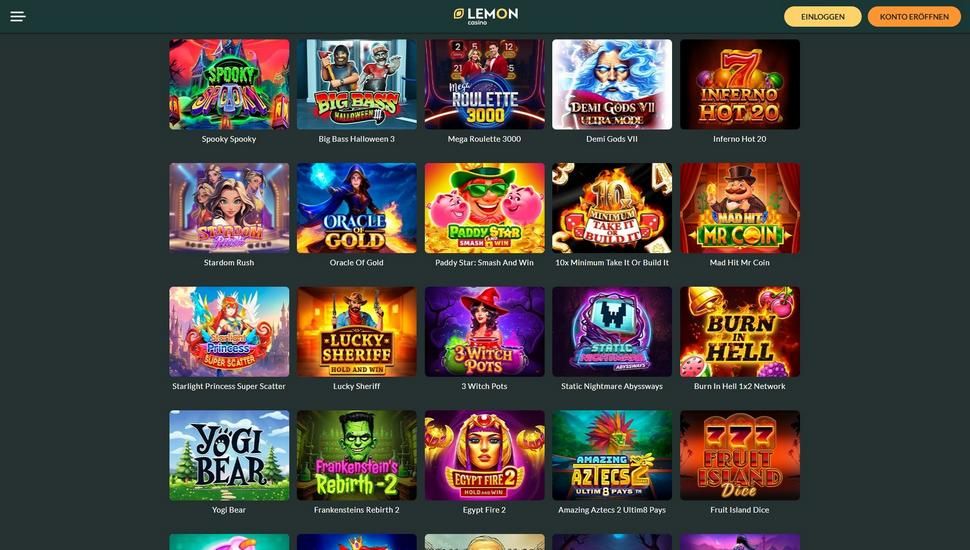The height and width of the screenshot is (550, 970).
Task: Click the Einloggen button
Action: [822, 17]
